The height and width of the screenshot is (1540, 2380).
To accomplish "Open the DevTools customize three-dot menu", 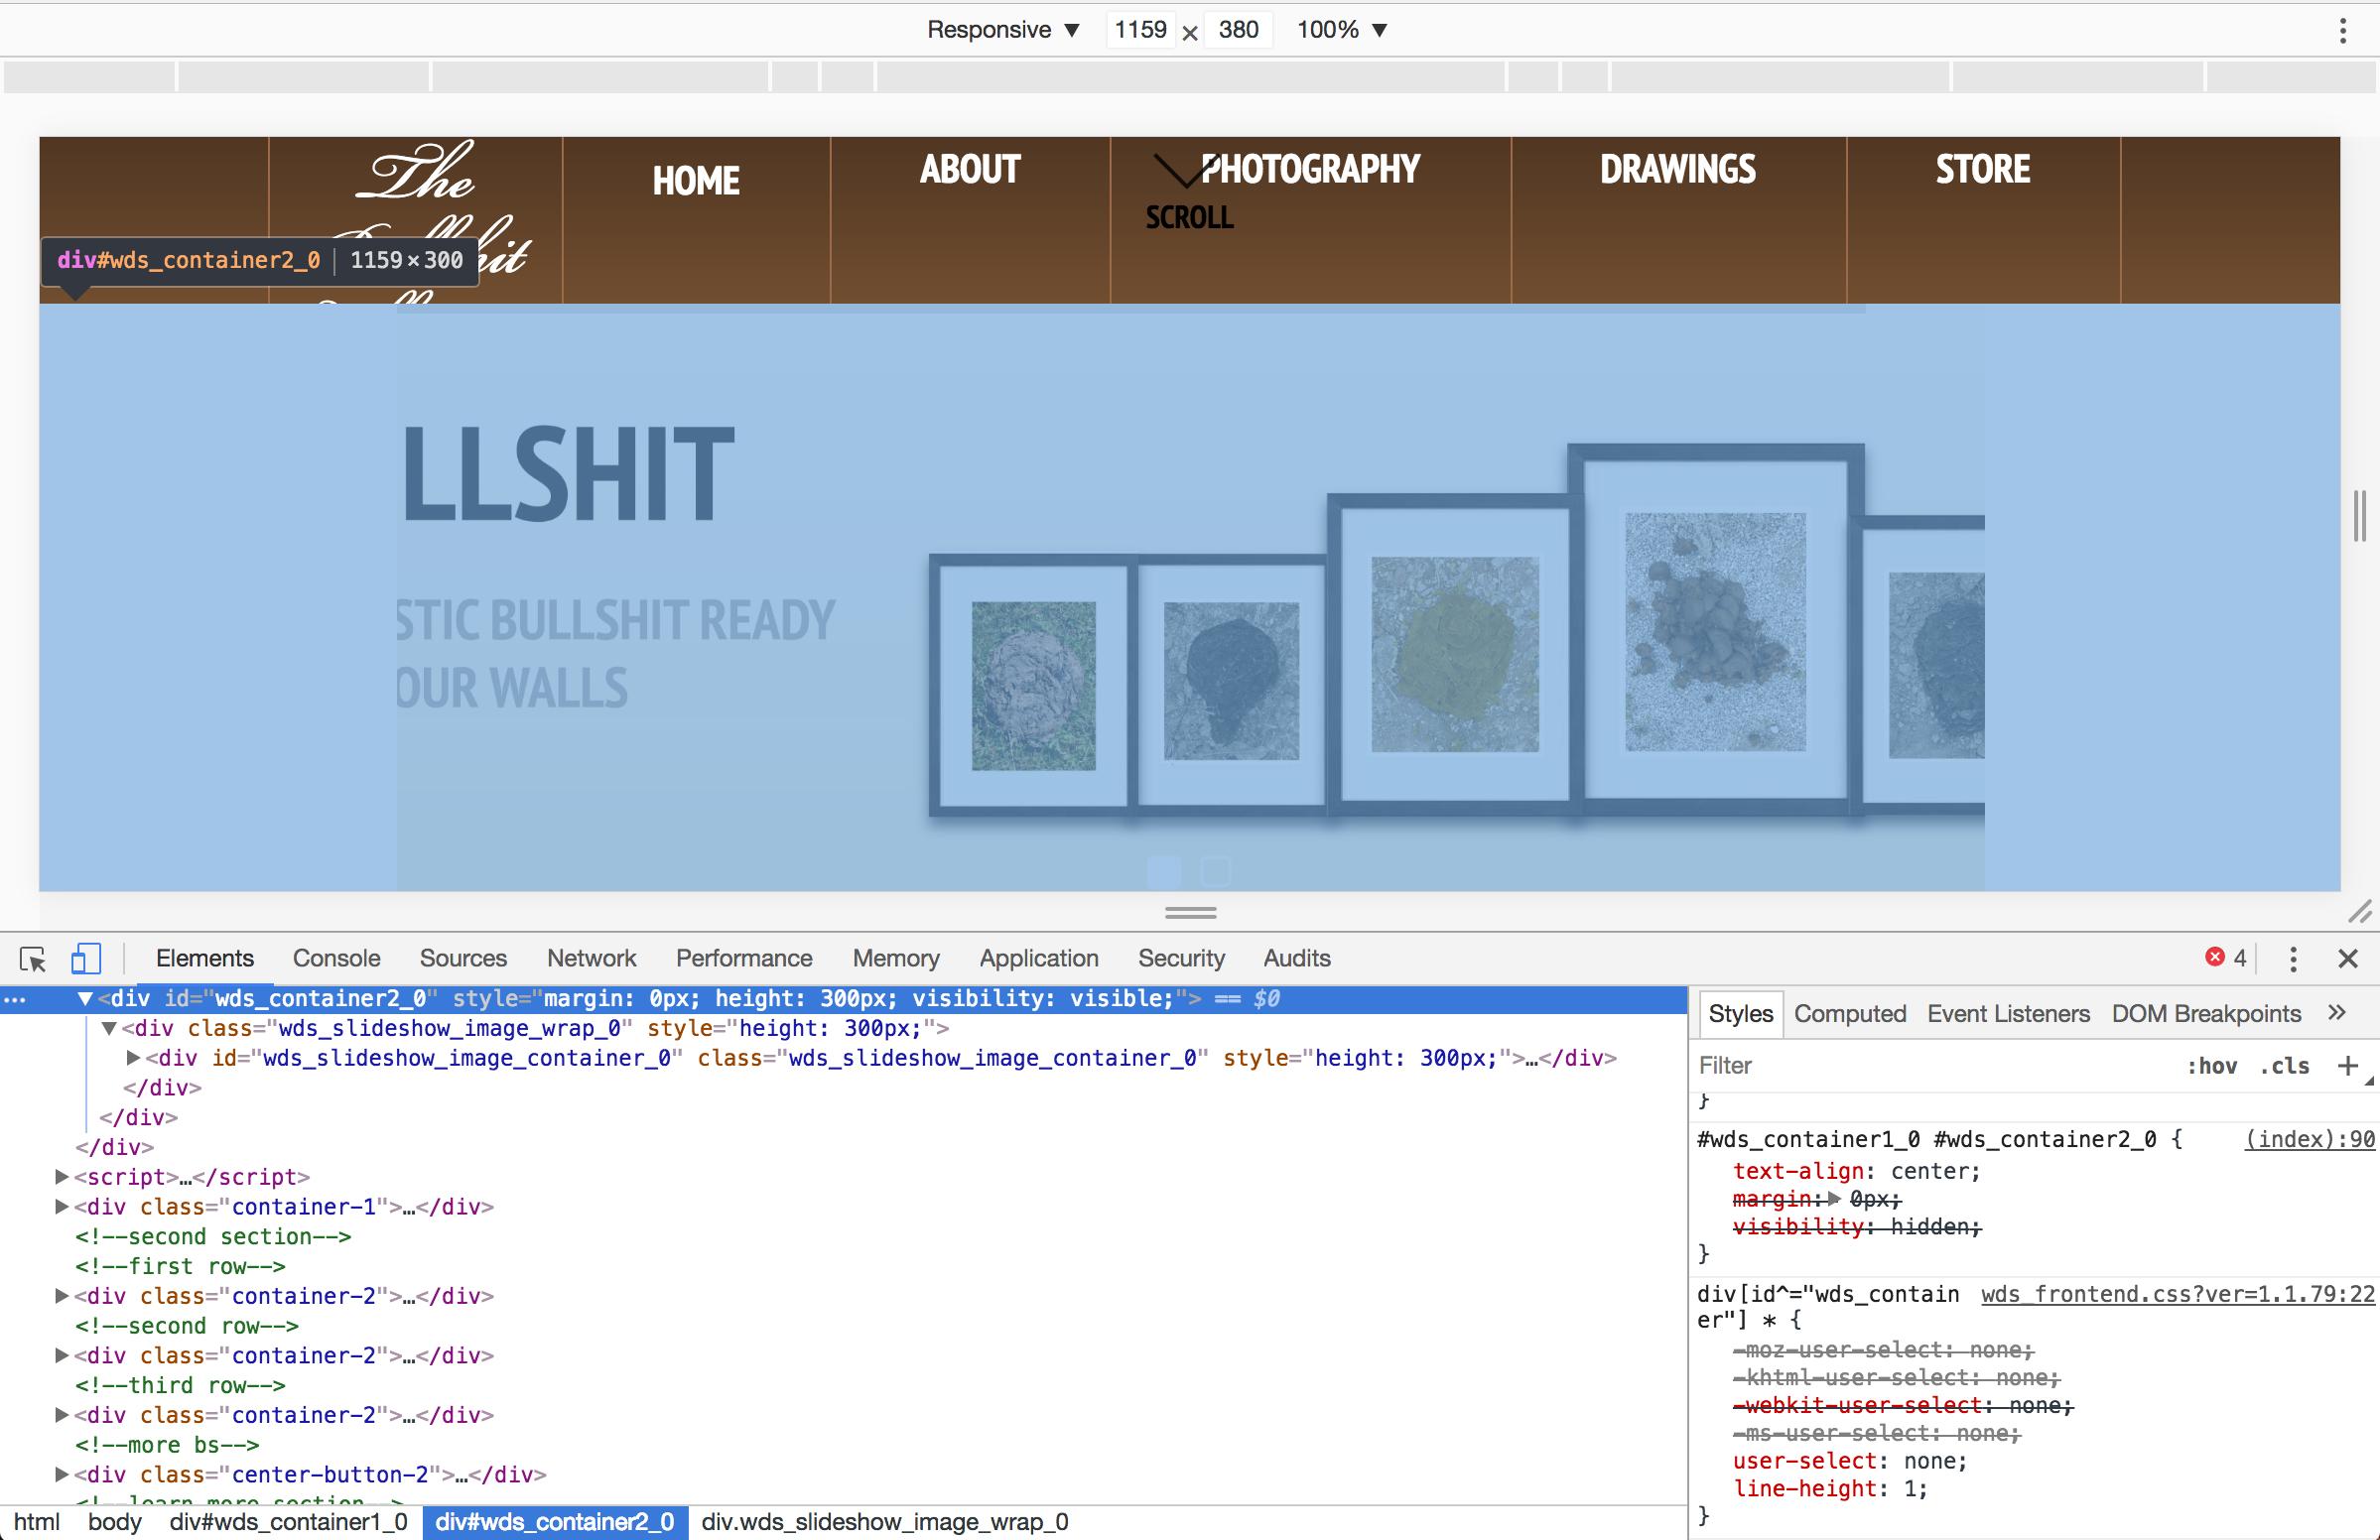I will (2293, 959).
